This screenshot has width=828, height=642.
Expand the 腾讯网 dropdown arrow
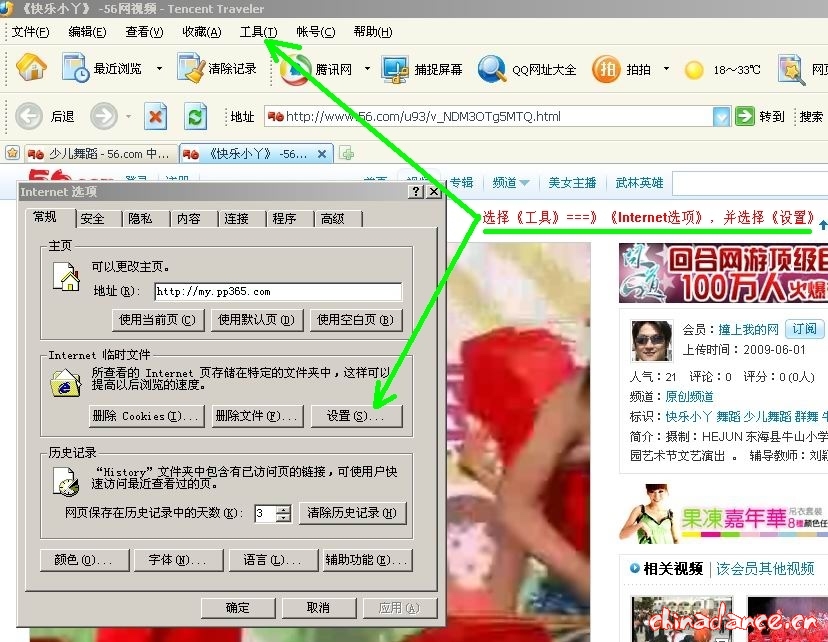pyautogui.click(x=367, y=69)
